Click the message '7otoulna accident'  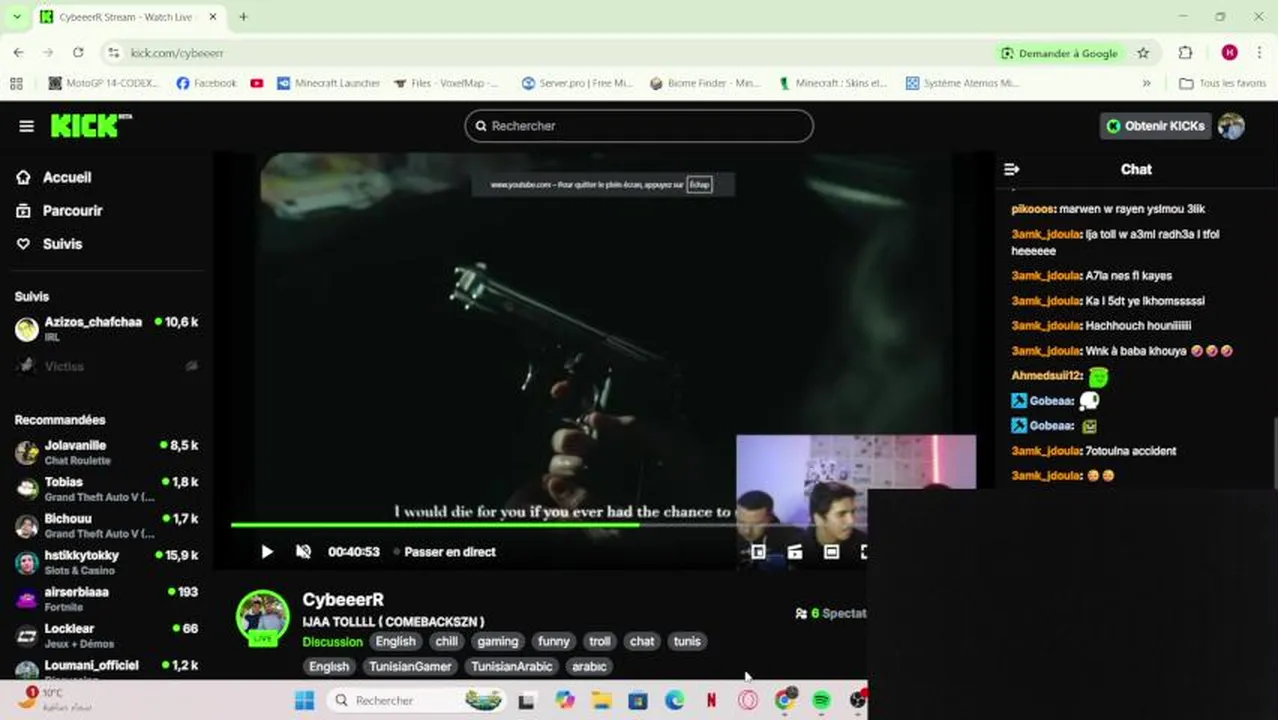(x=1131, y=451)
